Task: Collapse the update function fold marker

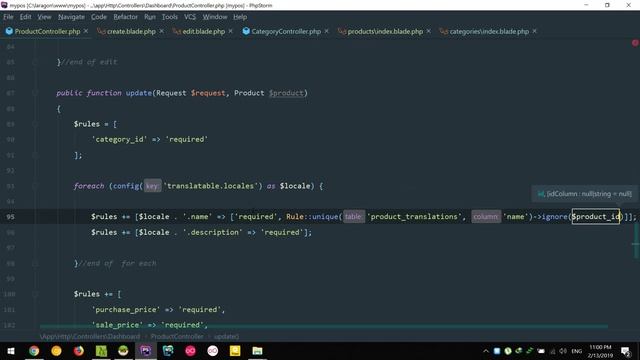Action: point(35,93)
